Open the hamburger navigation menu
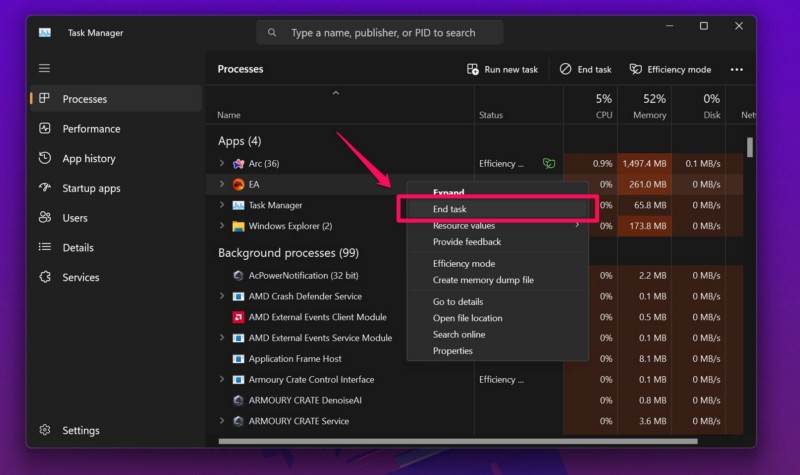Viewport: 800px width, 475px height. [x=44, y=68]
